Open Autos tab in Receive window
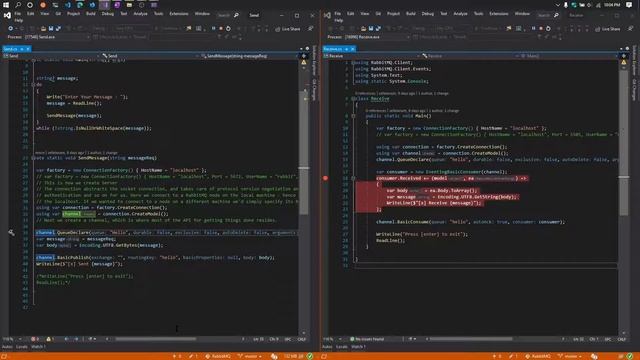This screenshot has width=640, height=360. (327, 347)
